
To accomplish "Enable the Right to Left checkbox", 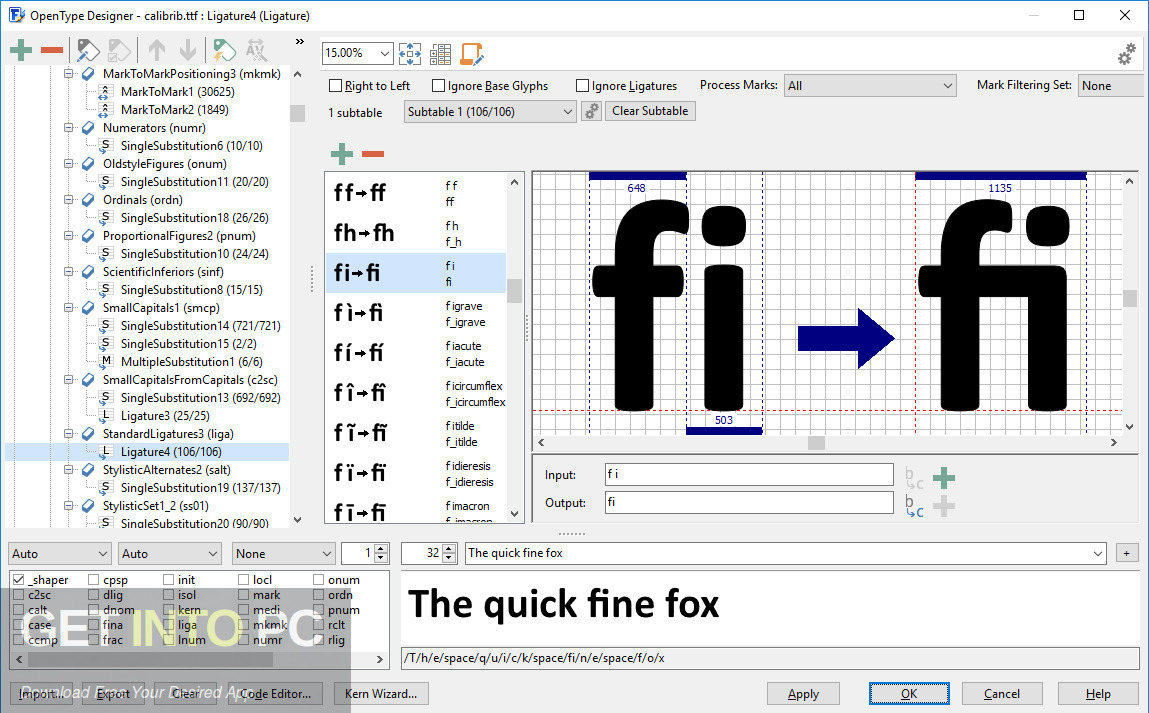I will pos(337,85).
